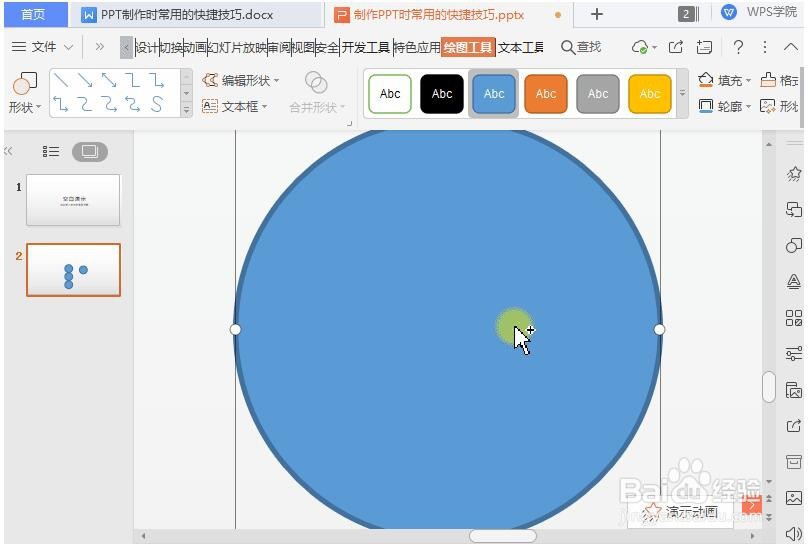808x544 pixels.
Task: Apply the white outlined Abc style
Action: coord(390,94)
